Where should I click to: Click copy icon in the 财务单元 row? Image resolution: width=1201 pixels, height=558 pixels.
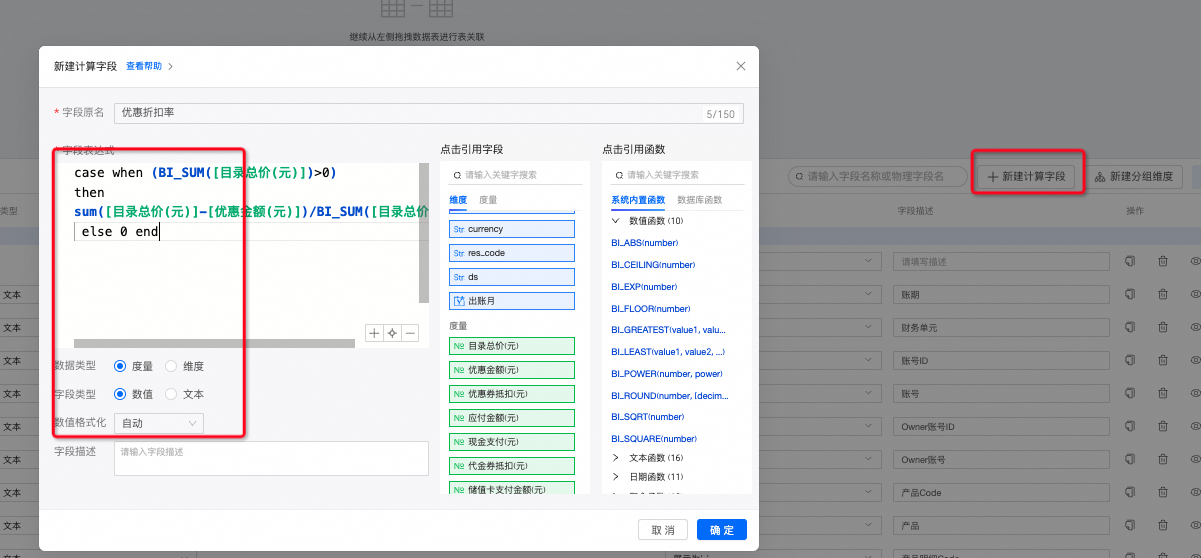(1130, 327)
